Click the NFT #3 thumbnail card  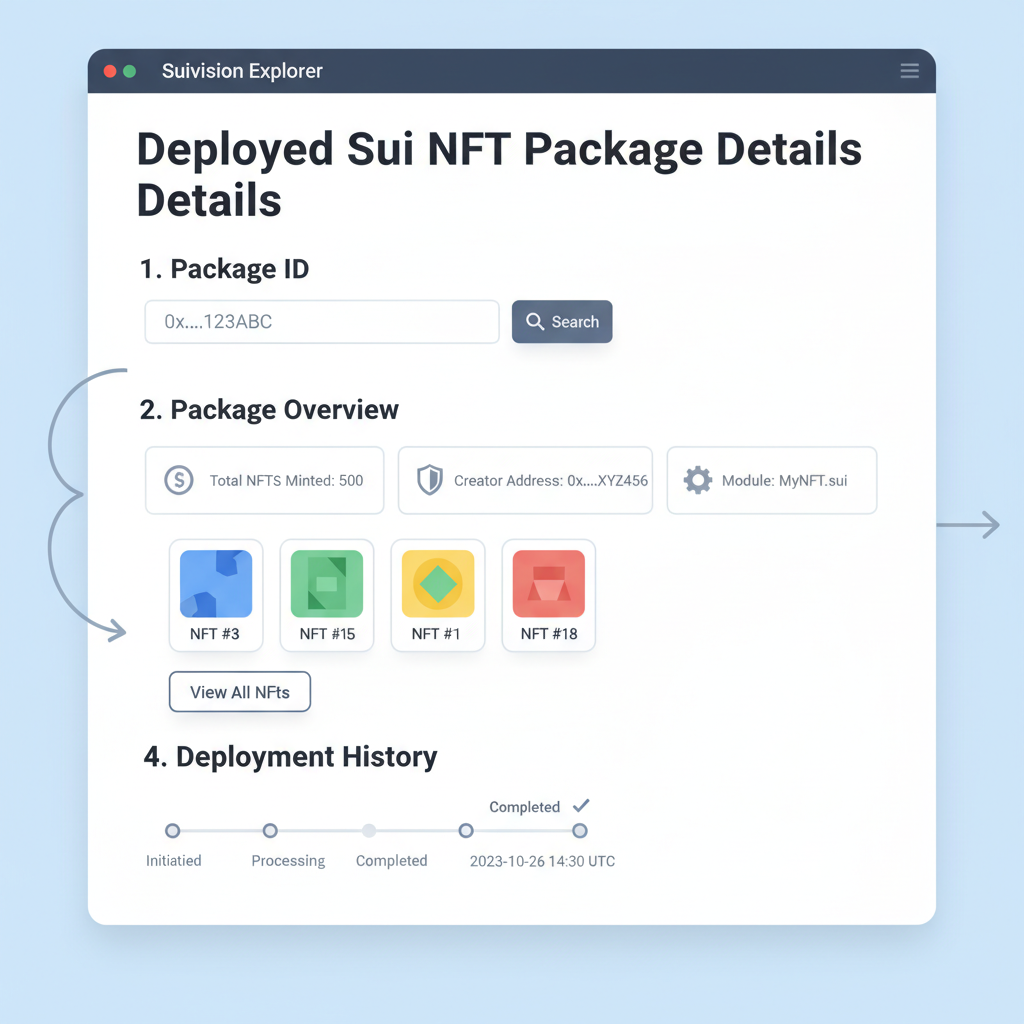[x=215, y=595]
